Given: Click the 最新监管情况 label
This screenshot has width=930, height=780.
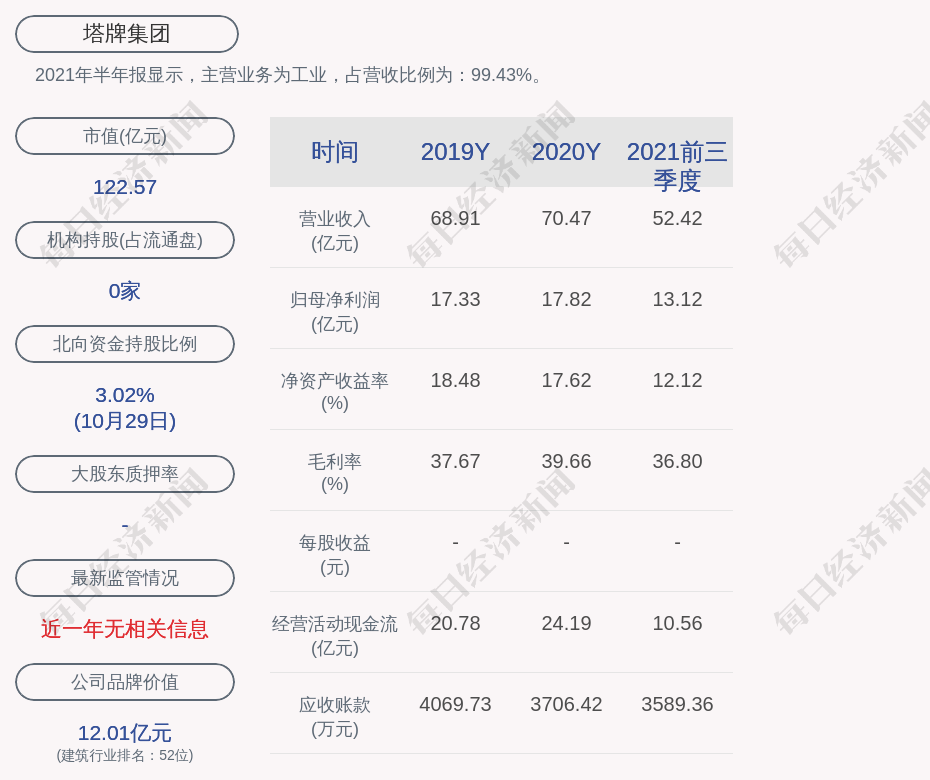Looking at the screenshot, I should pyautogui.click(x=125, y=578).
